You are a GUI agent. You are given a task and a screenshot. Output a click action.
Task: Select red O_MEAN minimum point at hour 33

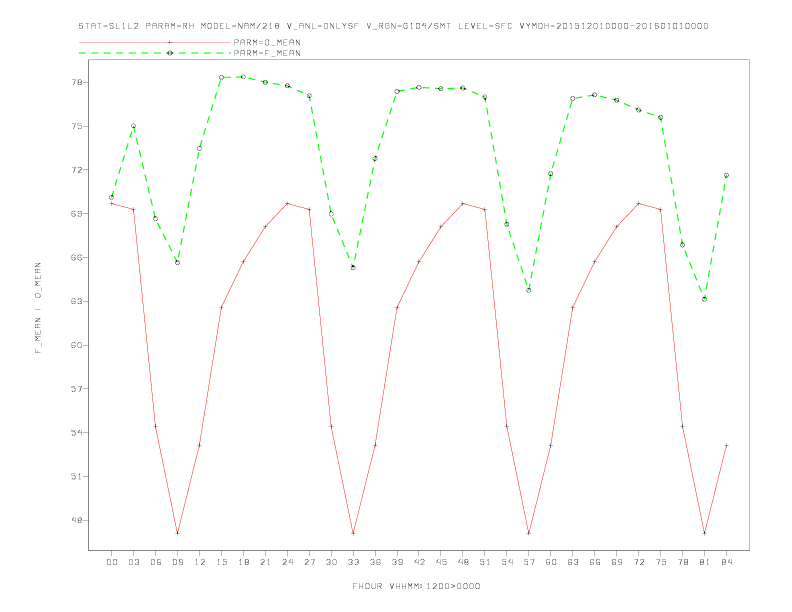click(353, 533)
